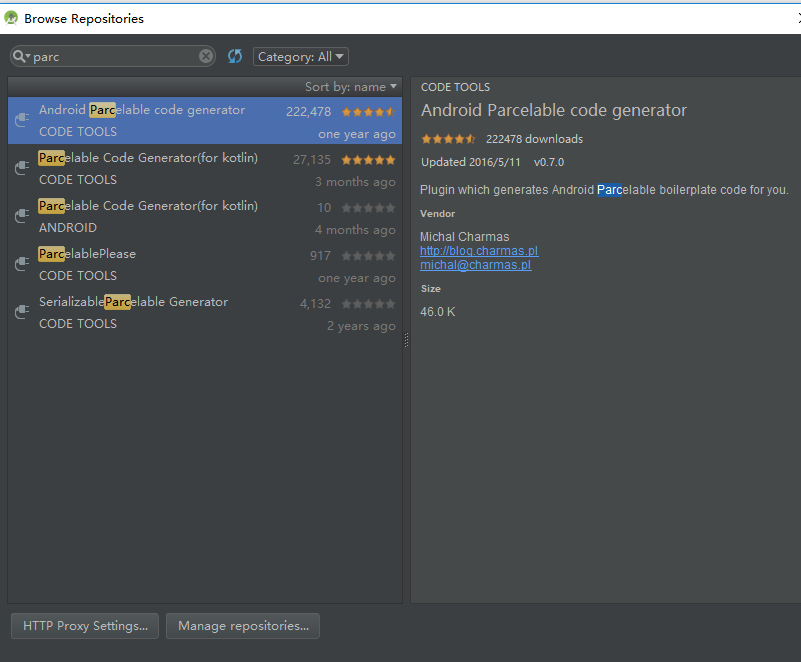Click the Android Studio icon in title bar
This screenshot has width=801, height=662.
11,18
